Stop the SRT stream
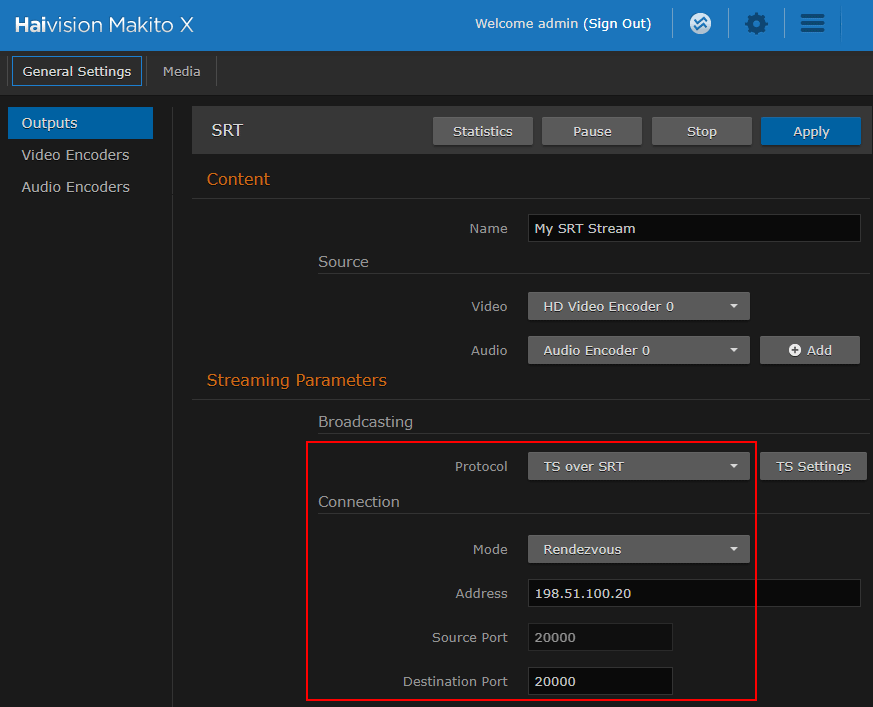The height and width of the screenshot is (707, 873). 701,131
